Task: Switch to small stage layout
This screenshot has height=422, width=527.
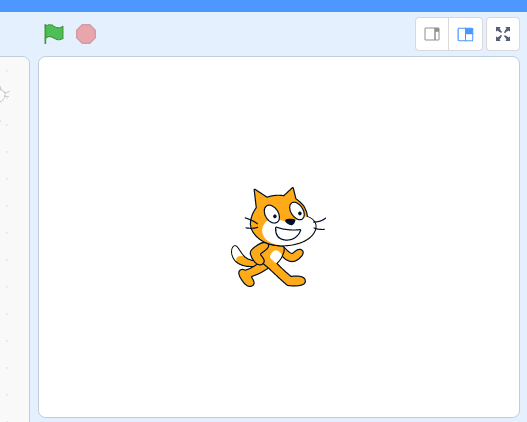Action: tap(432, 34)
